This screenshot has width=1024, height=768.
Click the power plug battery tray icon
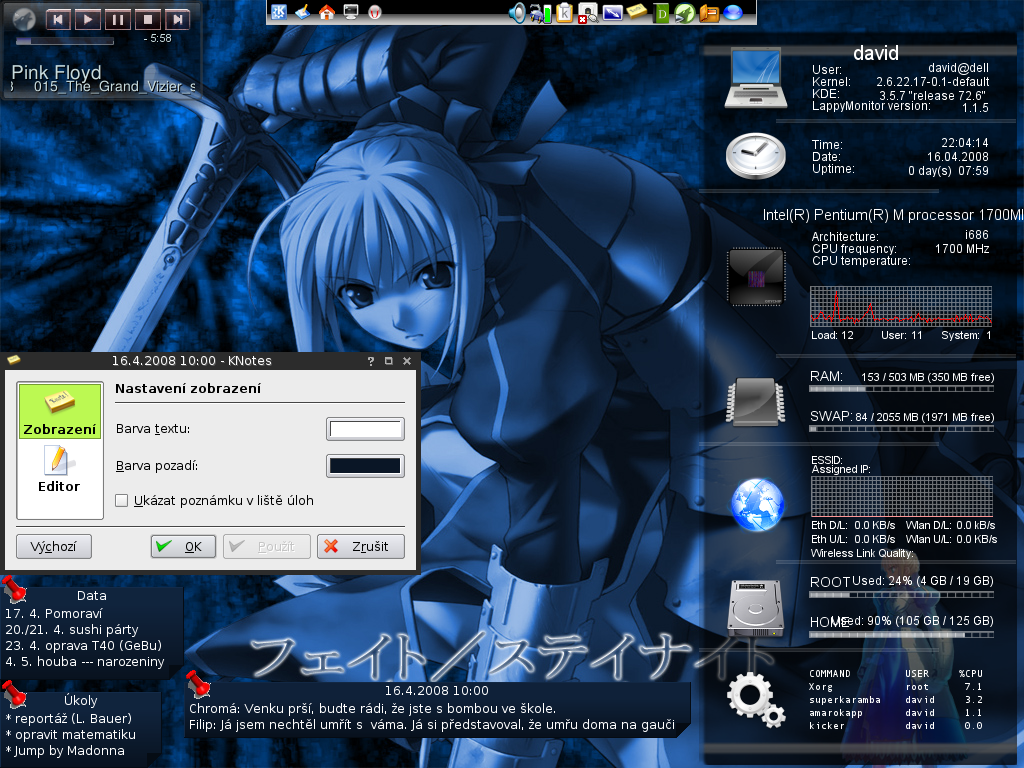[x=541, y=13]
